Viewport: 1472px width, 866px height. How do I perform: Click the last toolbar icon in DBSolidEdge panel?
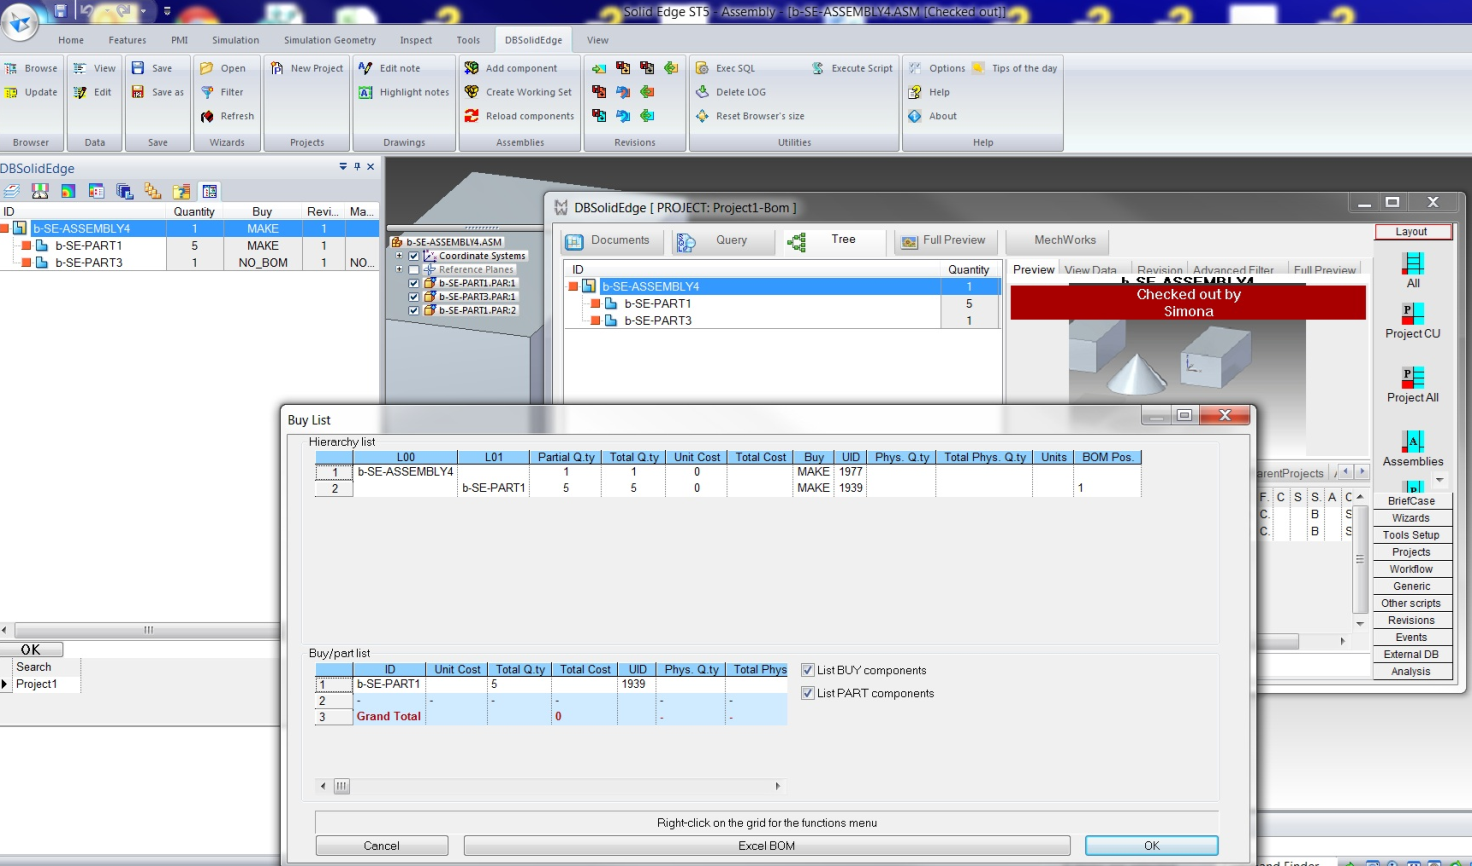pyautogui.click(x=210, y=191)
